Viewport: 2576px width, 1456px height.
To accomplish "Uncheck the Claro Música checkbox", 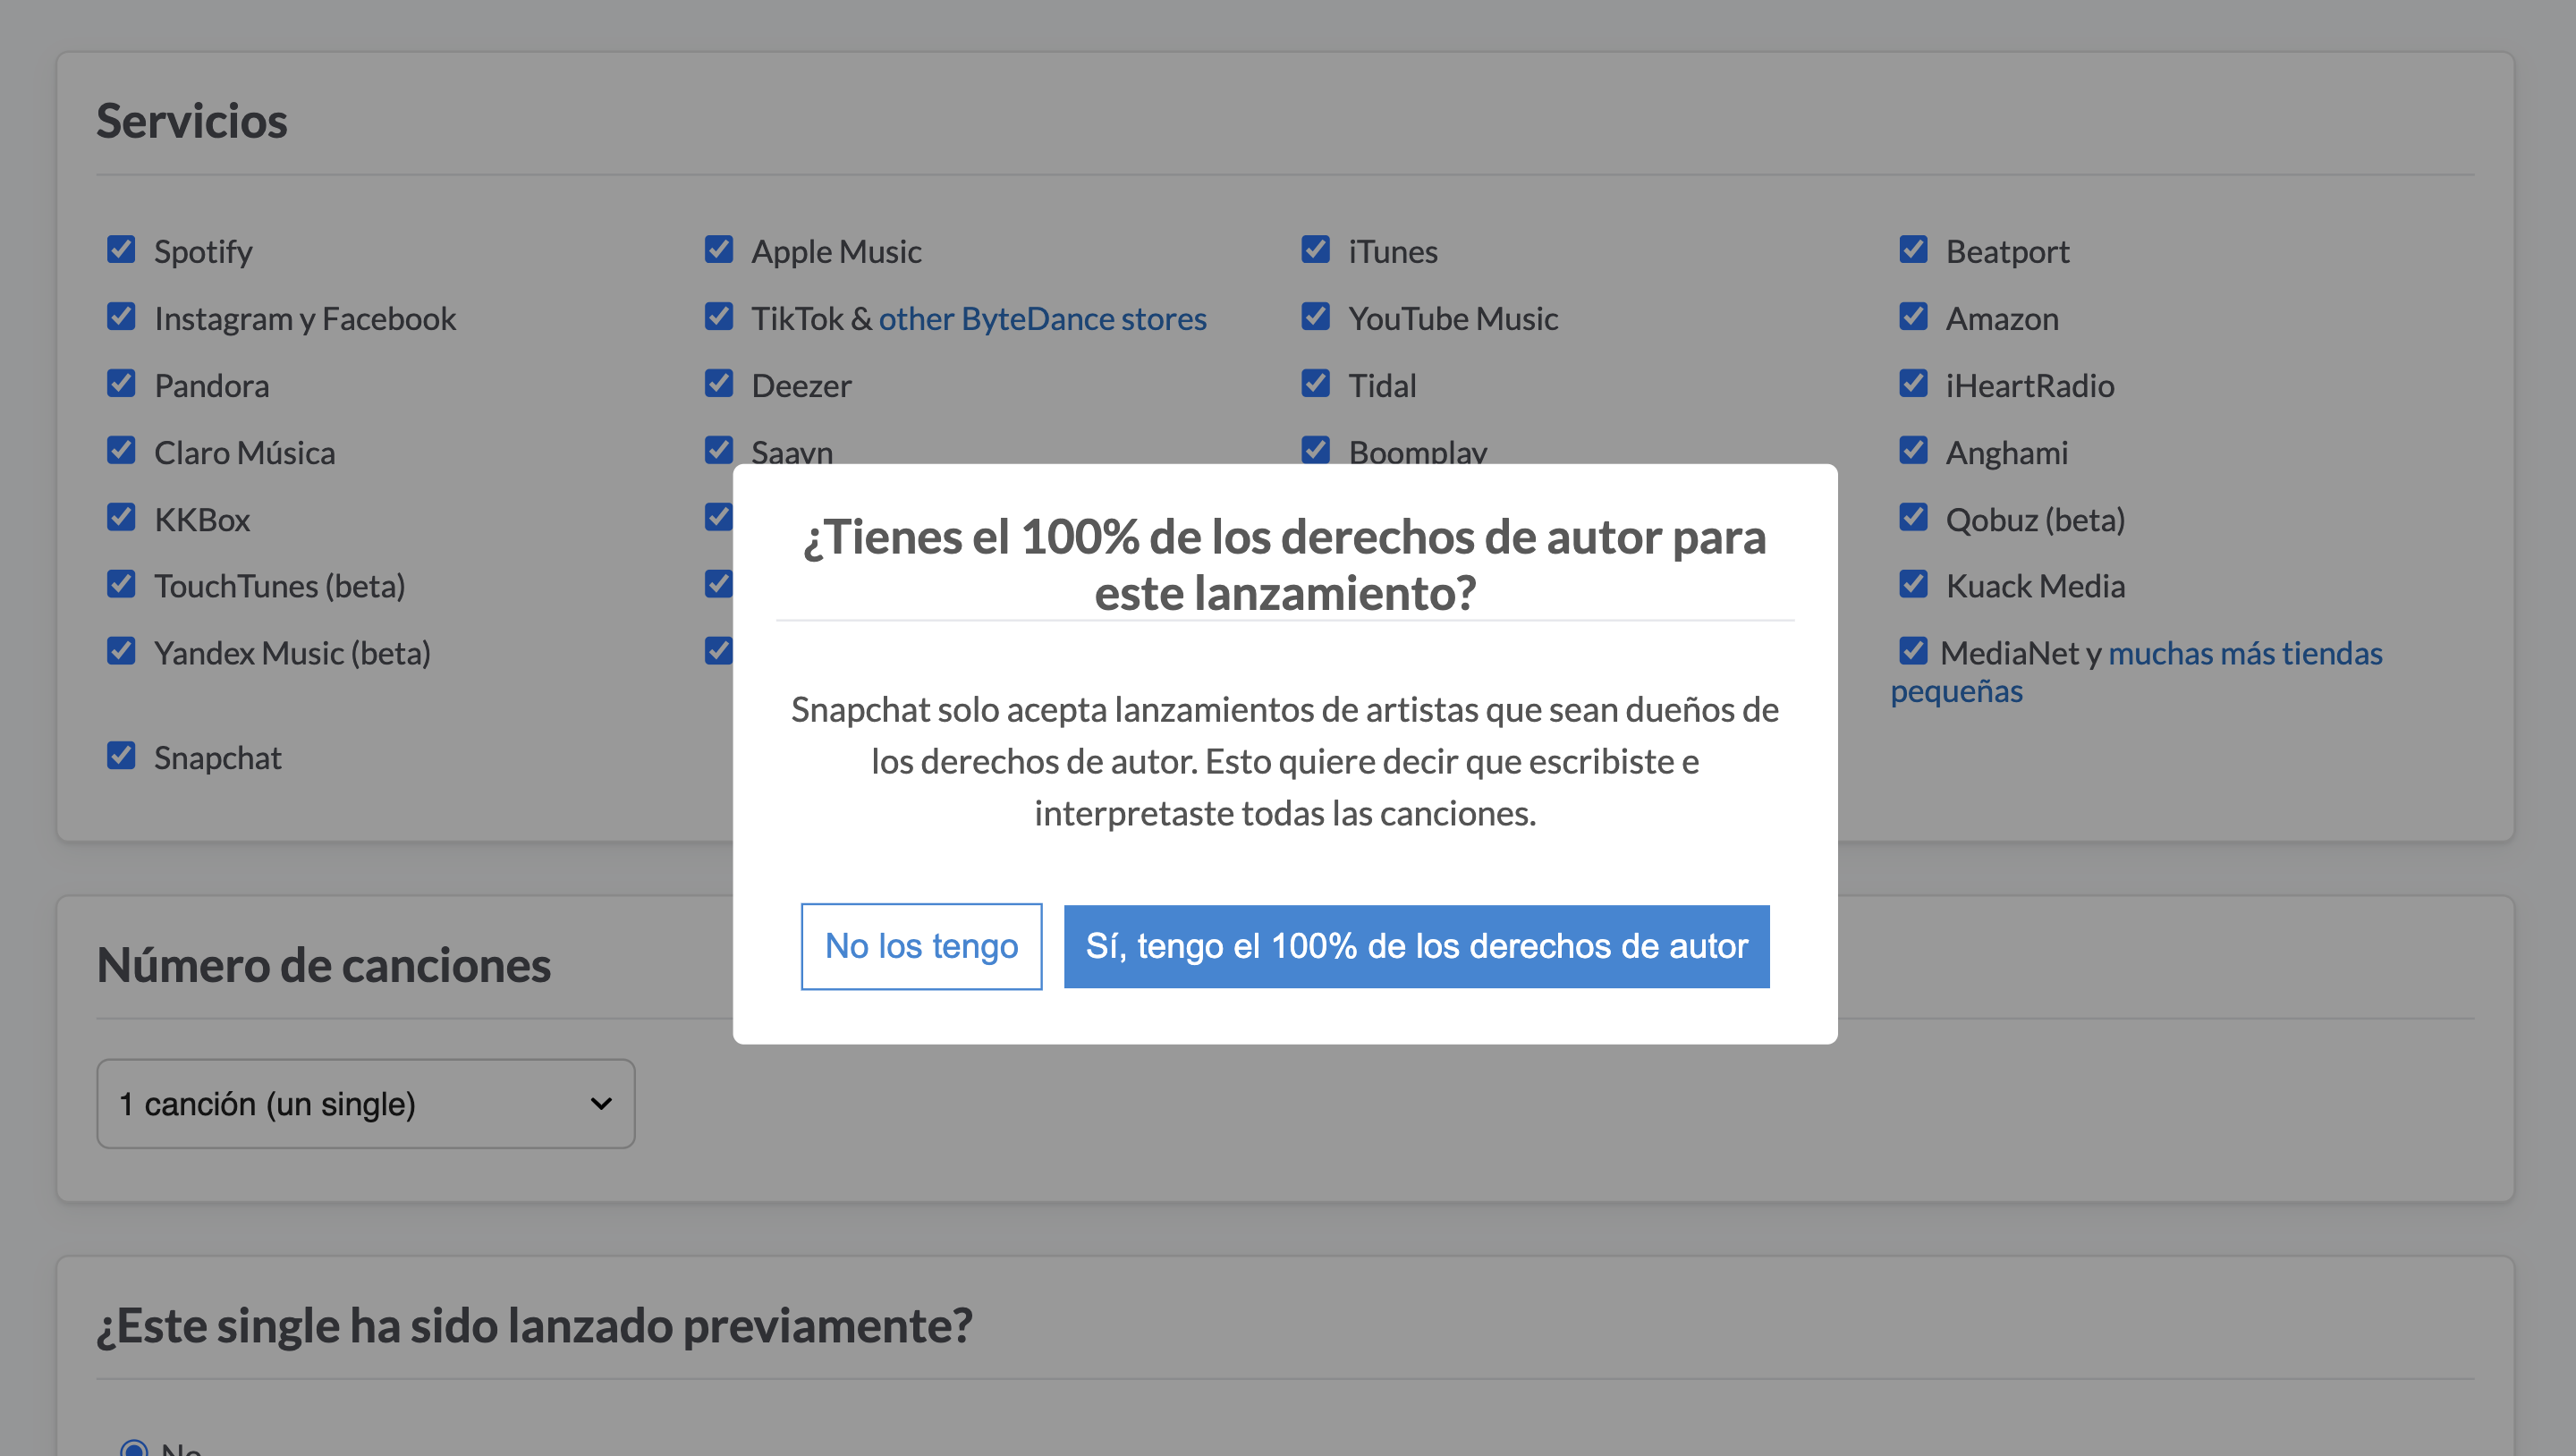I will [x=121, y=450].
